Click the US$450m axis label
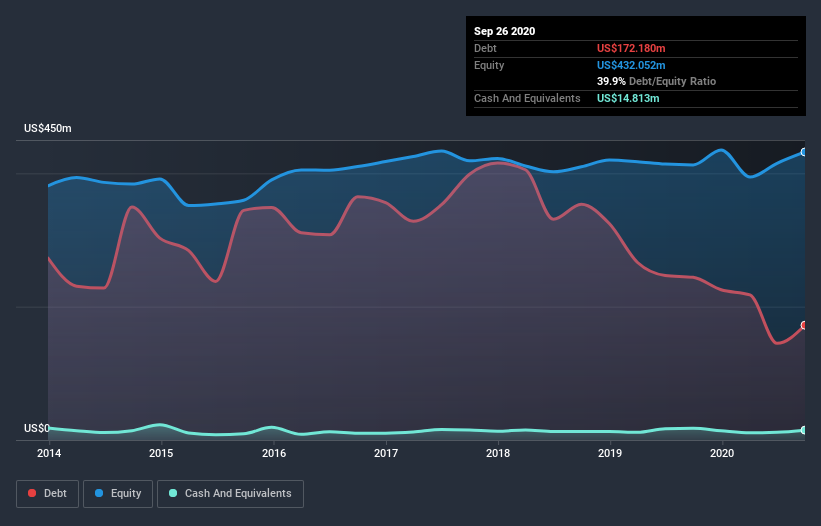The height and width of the screenshot is (526, 821). click(x=48, y=128)
